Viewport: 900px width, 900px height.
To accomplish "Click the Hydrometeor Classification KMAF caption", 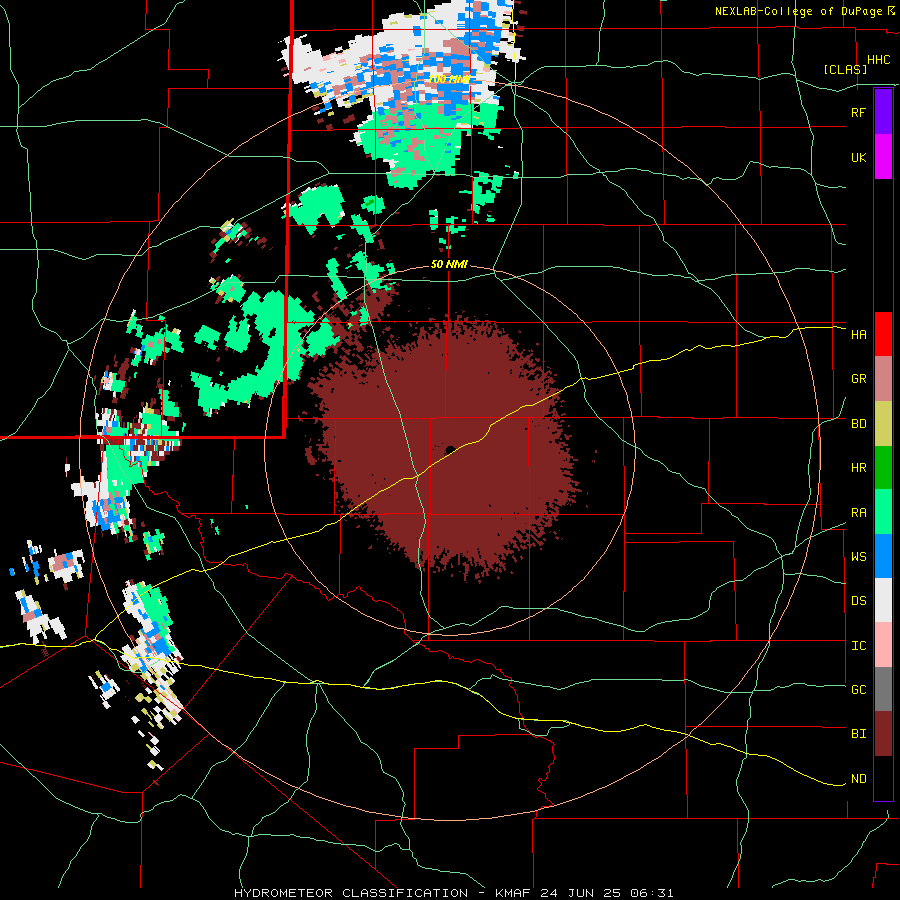I will 453,893.
